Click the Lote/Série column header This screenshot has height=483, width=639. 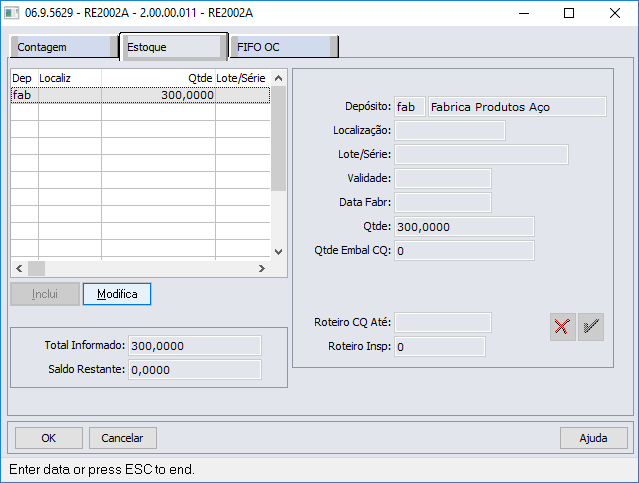pyautogui.click(x=243, y=78)
